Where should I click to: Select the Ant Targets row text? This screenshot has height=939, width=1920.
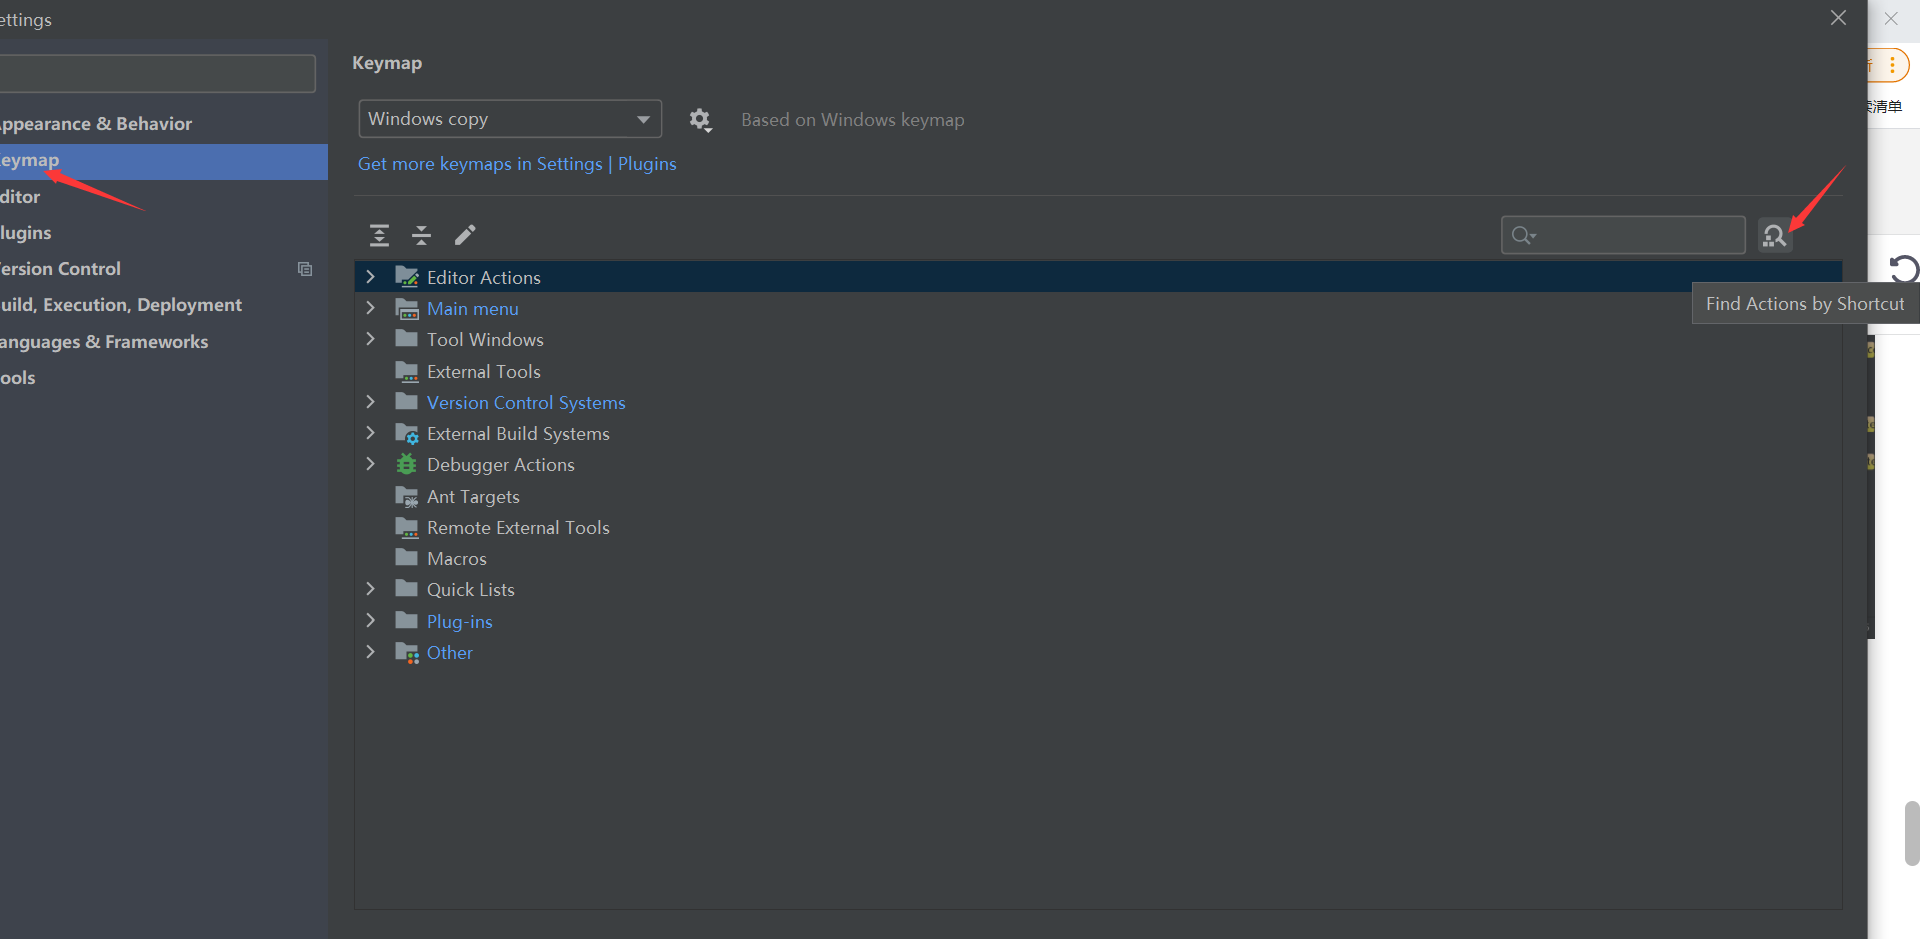(x=473, y=497)
